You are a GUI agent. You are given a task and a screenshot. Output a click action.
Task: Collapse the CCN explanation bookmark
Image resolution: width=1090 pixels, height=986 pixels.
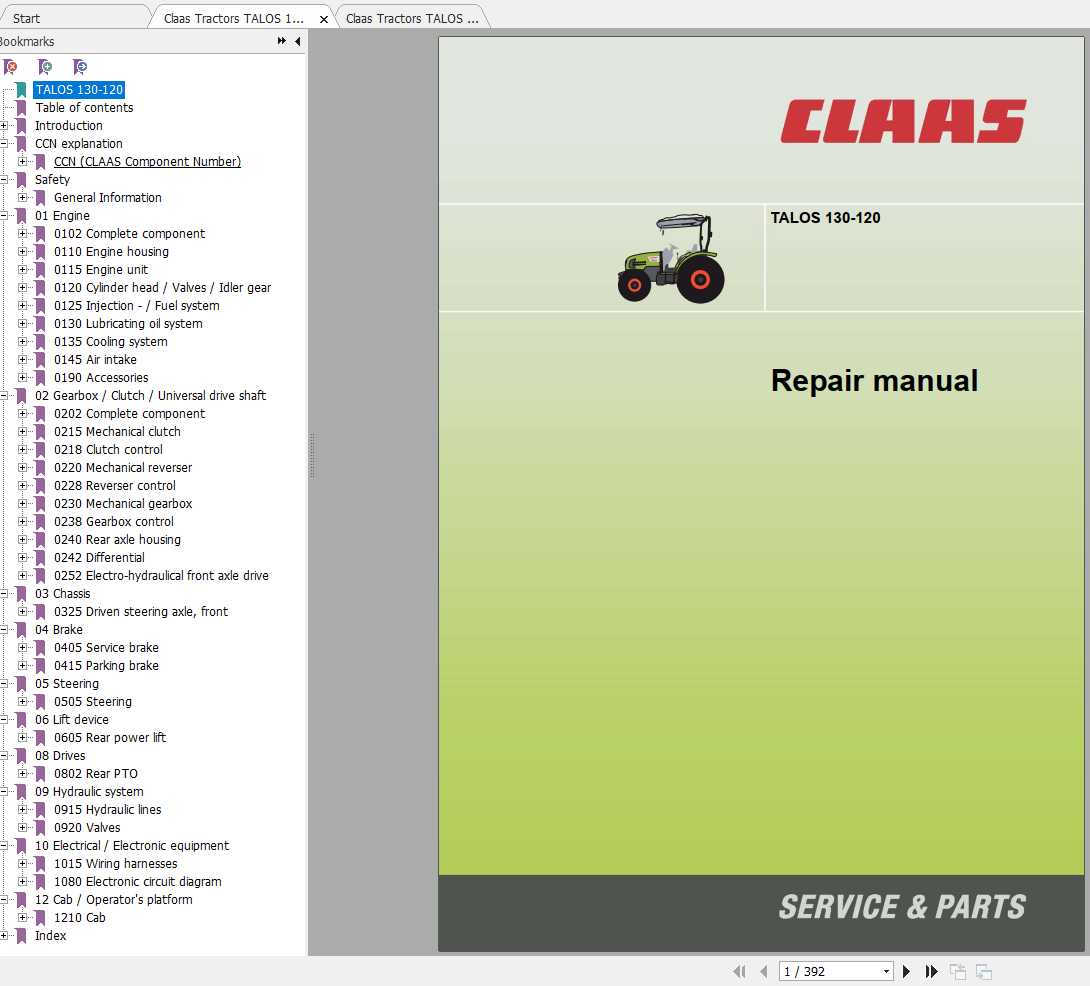(4, 144)
